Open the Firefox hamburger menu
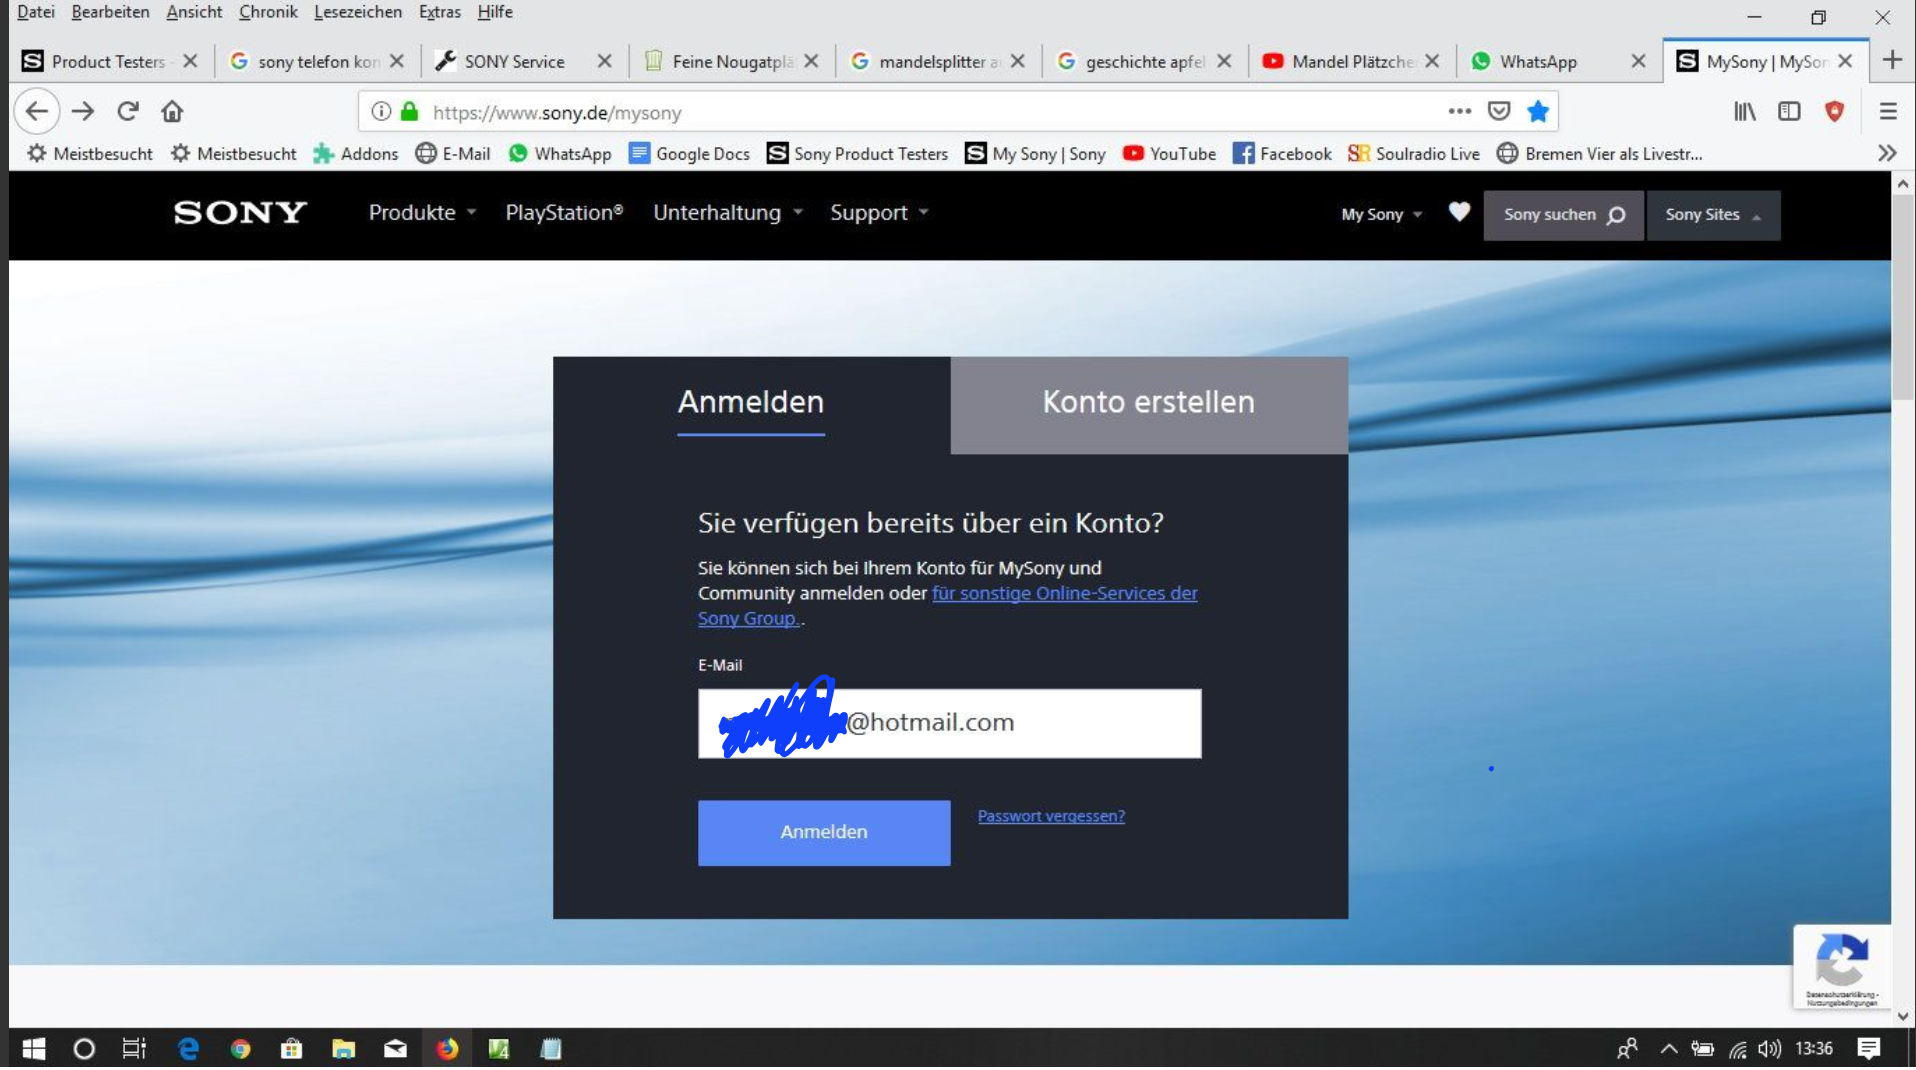The height and width of the screenshot is (1070, 1916). tap(1887, 111)
